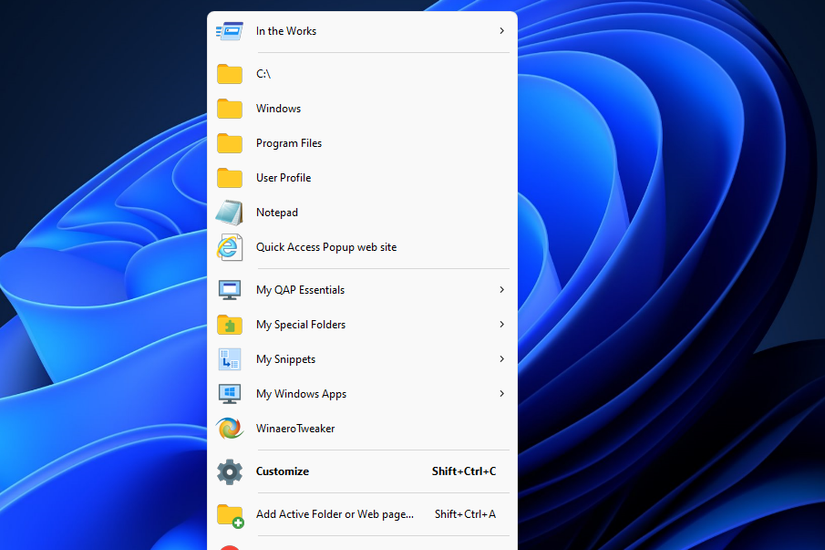Screen dimensions: 825x550
Task: Open the My QAP Essentials entry
Action: click(362, 290)
